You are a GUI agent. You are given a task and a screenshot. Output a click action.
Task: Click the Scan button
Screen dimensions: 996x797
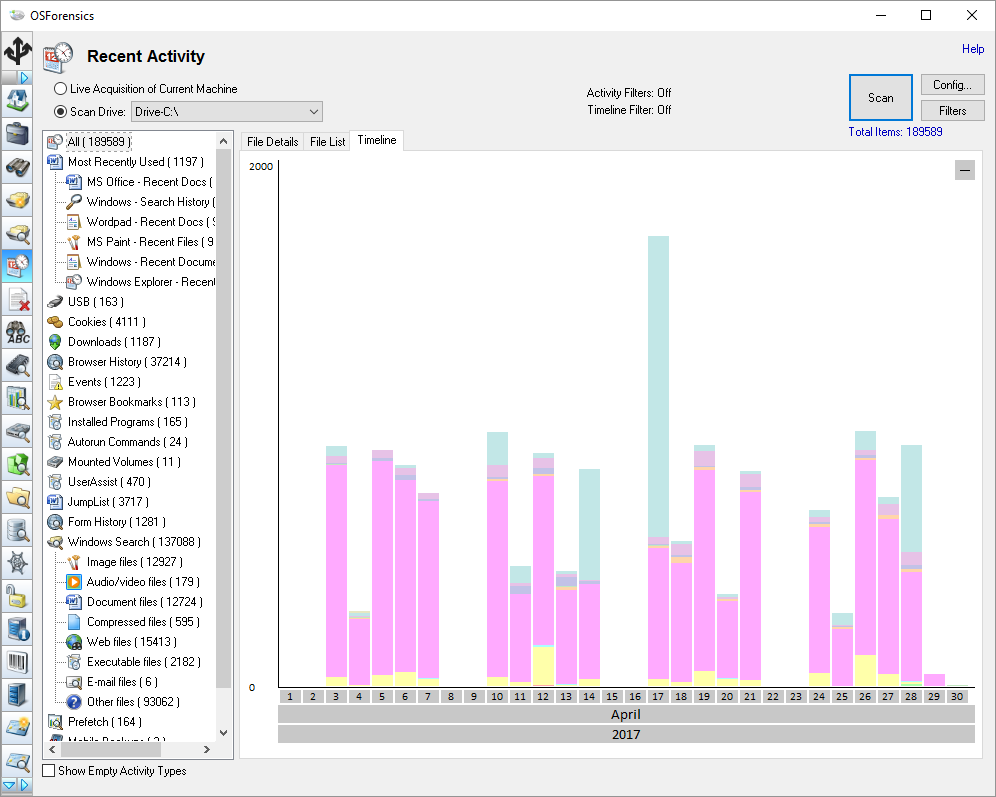[x=880, y=98]
